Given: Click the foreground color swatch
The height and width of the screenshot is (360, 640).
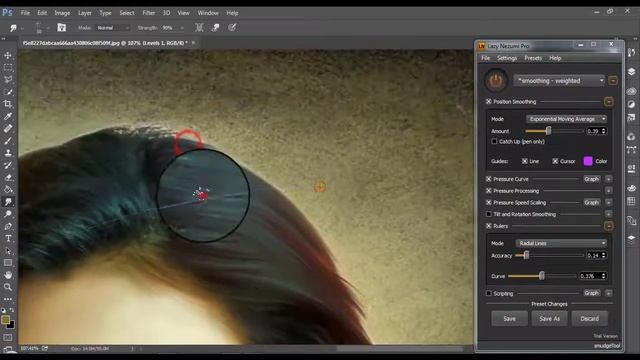Looking at the screenshot, I should coord(5,320).
